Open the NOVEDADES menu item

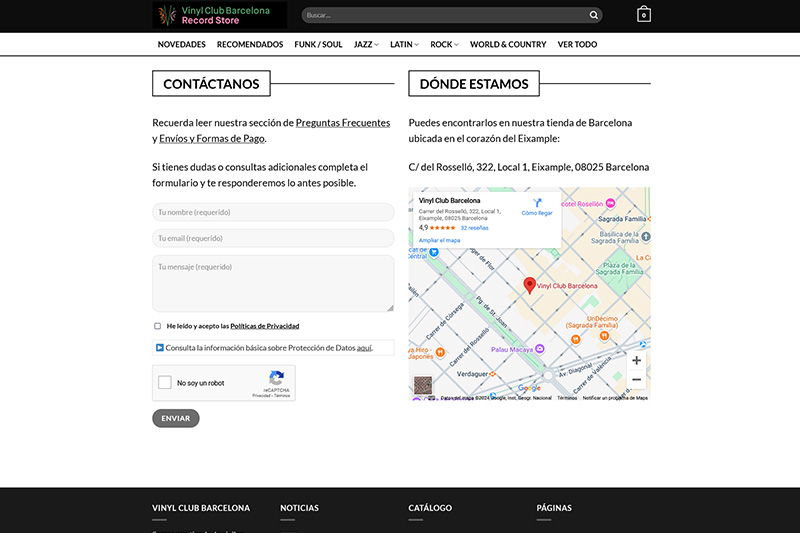(181, 44)
